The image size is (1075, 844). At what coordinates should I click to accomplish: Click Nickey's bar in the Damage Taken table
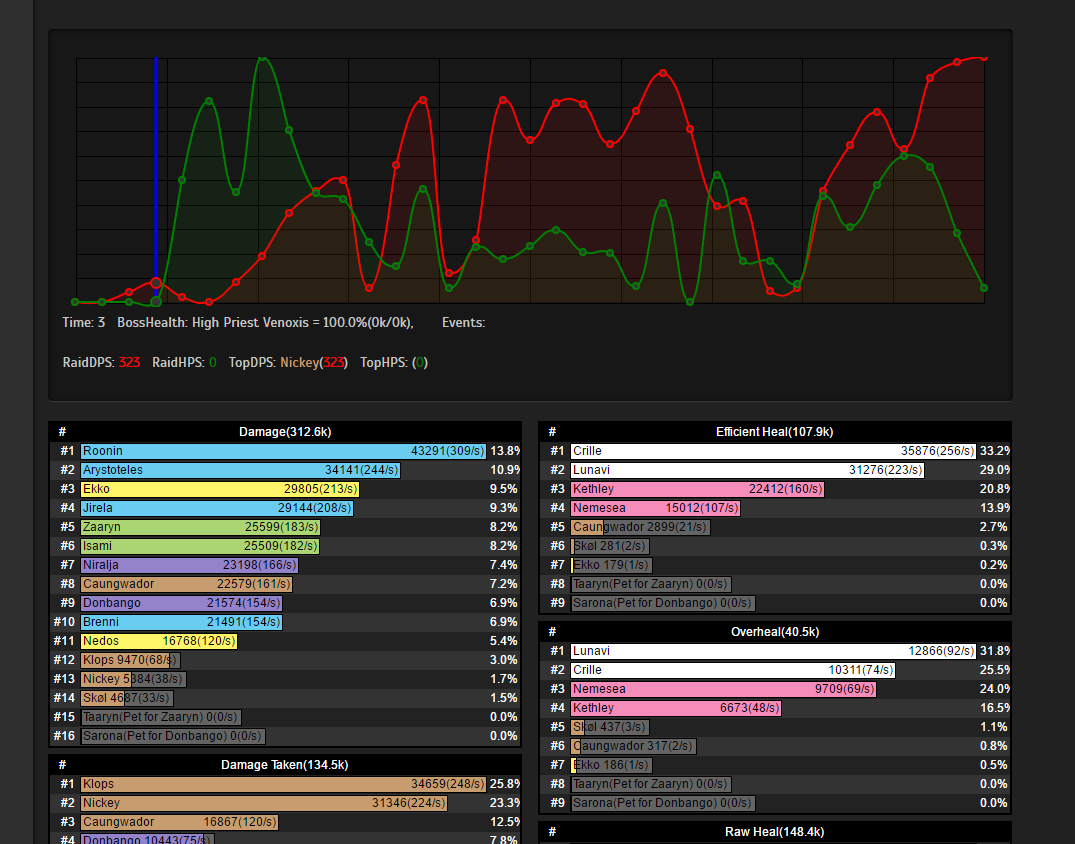(264, 804)
